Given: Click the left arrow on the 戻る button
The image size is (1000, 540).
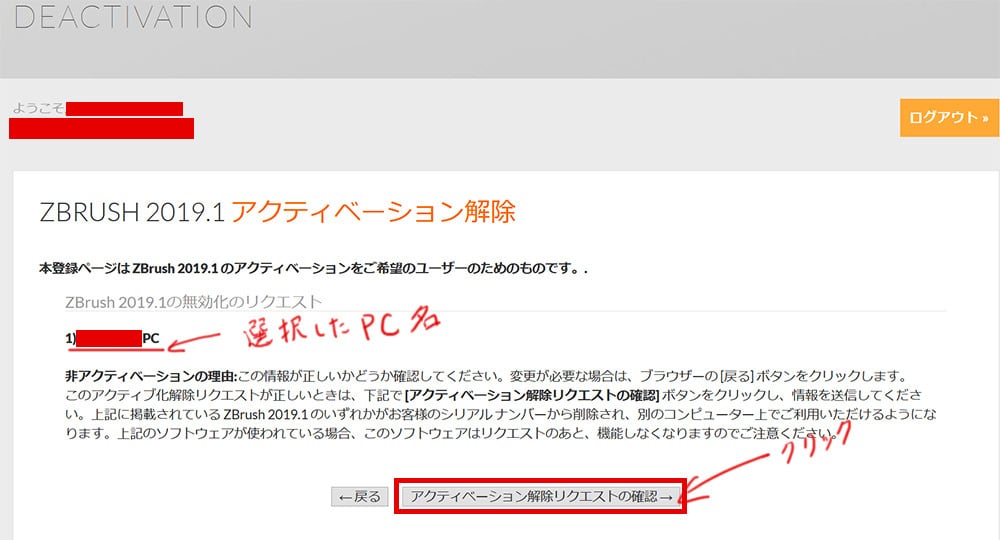Looking at the screenshot, I should point(345,497).
